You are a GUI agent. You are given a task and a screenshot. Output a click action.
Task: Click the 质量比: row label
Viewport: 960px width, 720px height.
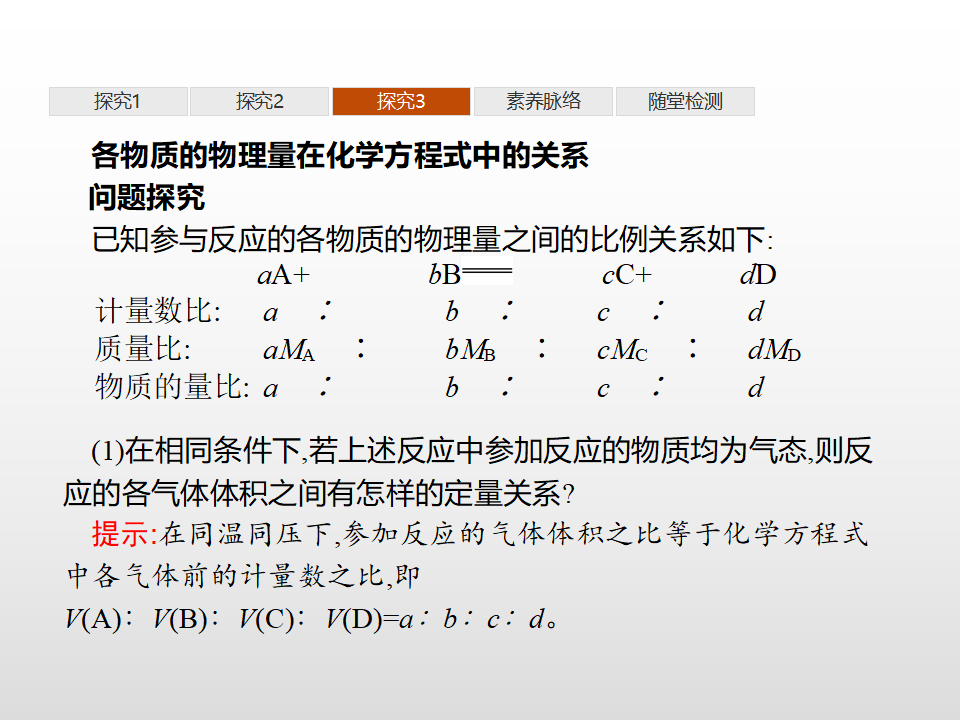143,349
